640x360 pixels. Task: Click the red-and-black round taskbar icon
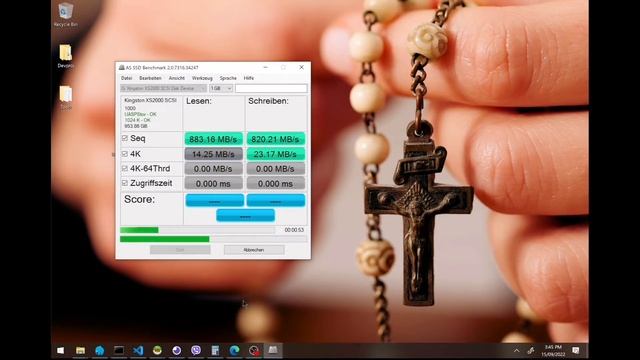coord(254,350)
